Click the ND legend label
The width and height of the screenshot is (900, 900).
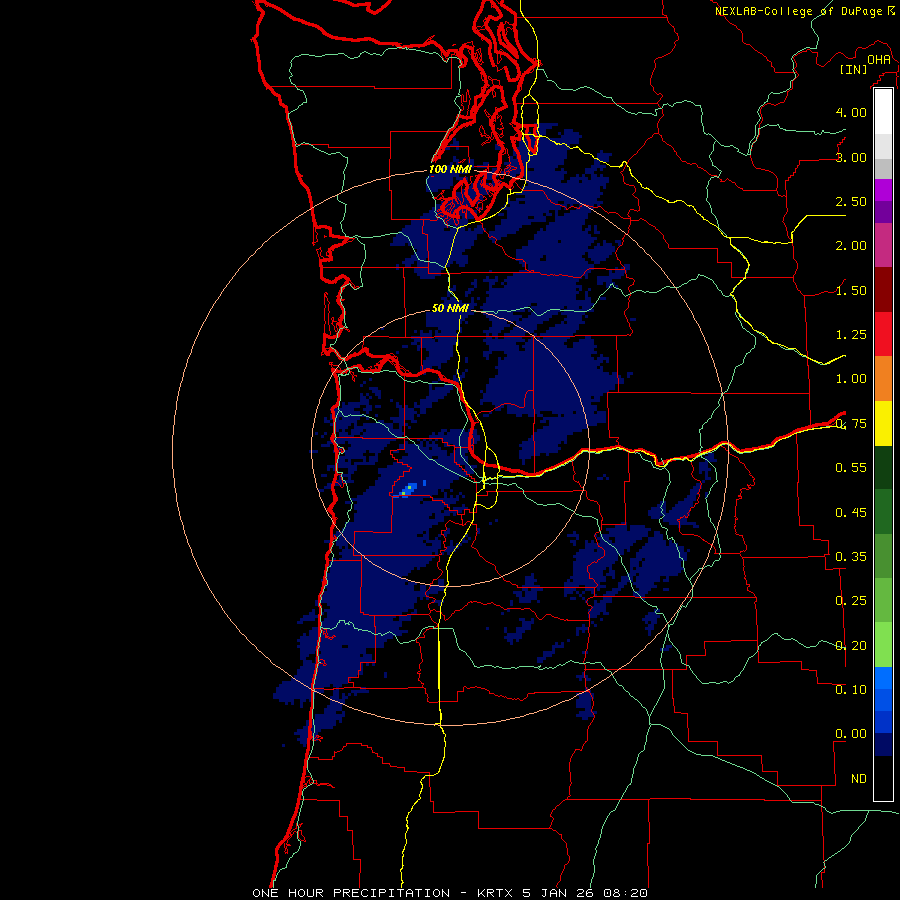(859, 779)
